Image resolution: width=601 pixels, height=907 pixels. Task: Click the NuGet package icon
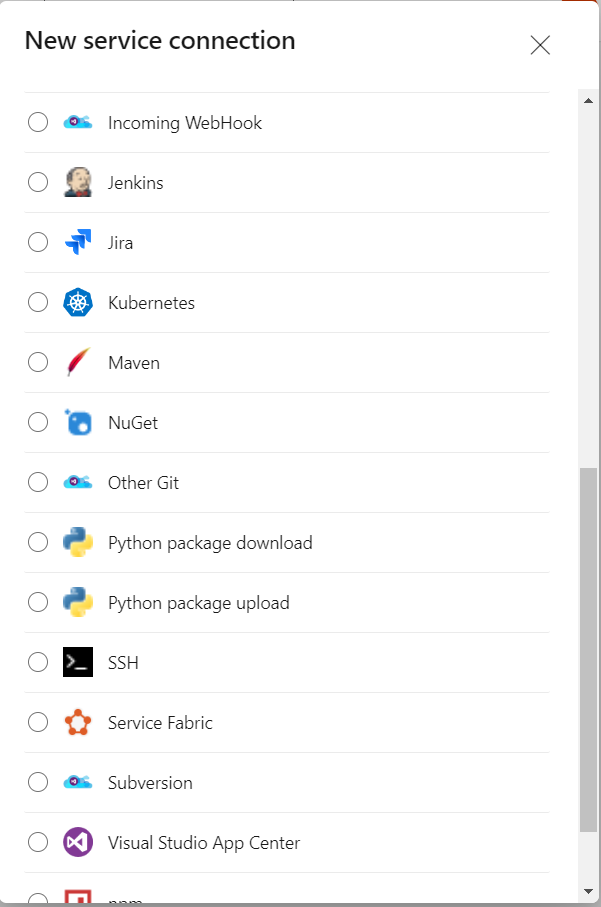[78, 422]
